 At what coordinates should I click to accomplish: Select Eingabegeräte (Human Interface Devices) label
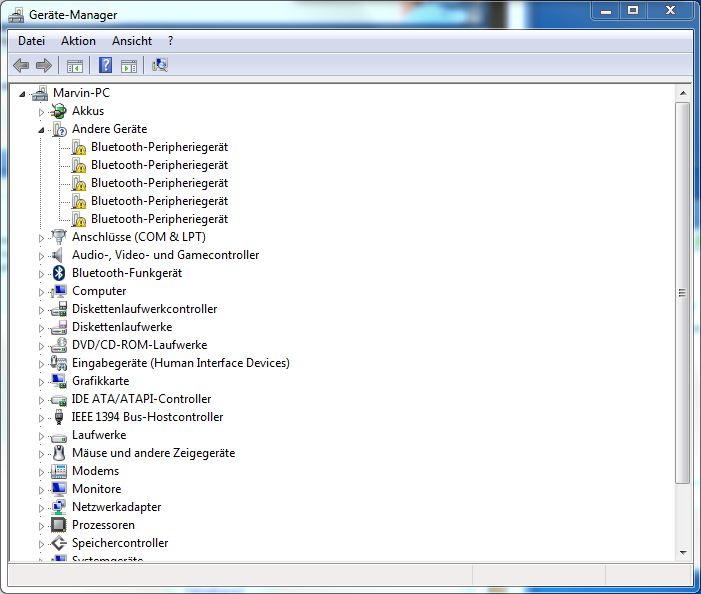coord(181,363)
